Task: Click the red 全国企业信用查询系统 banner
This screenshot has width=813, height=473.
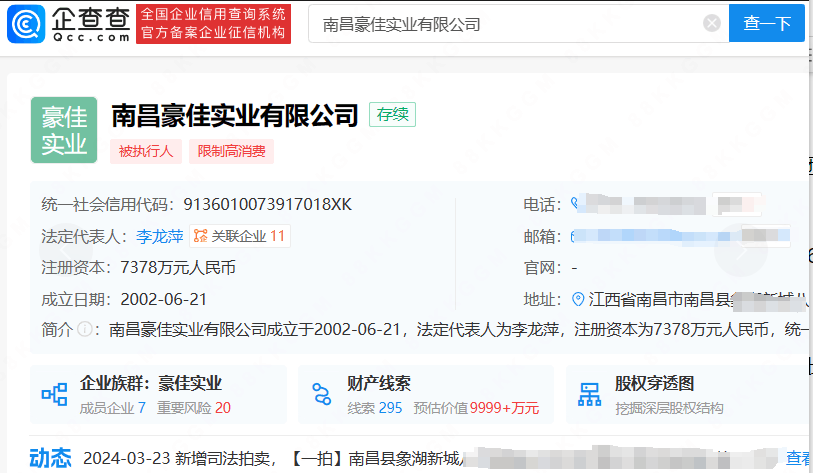Action: (213, 24)
